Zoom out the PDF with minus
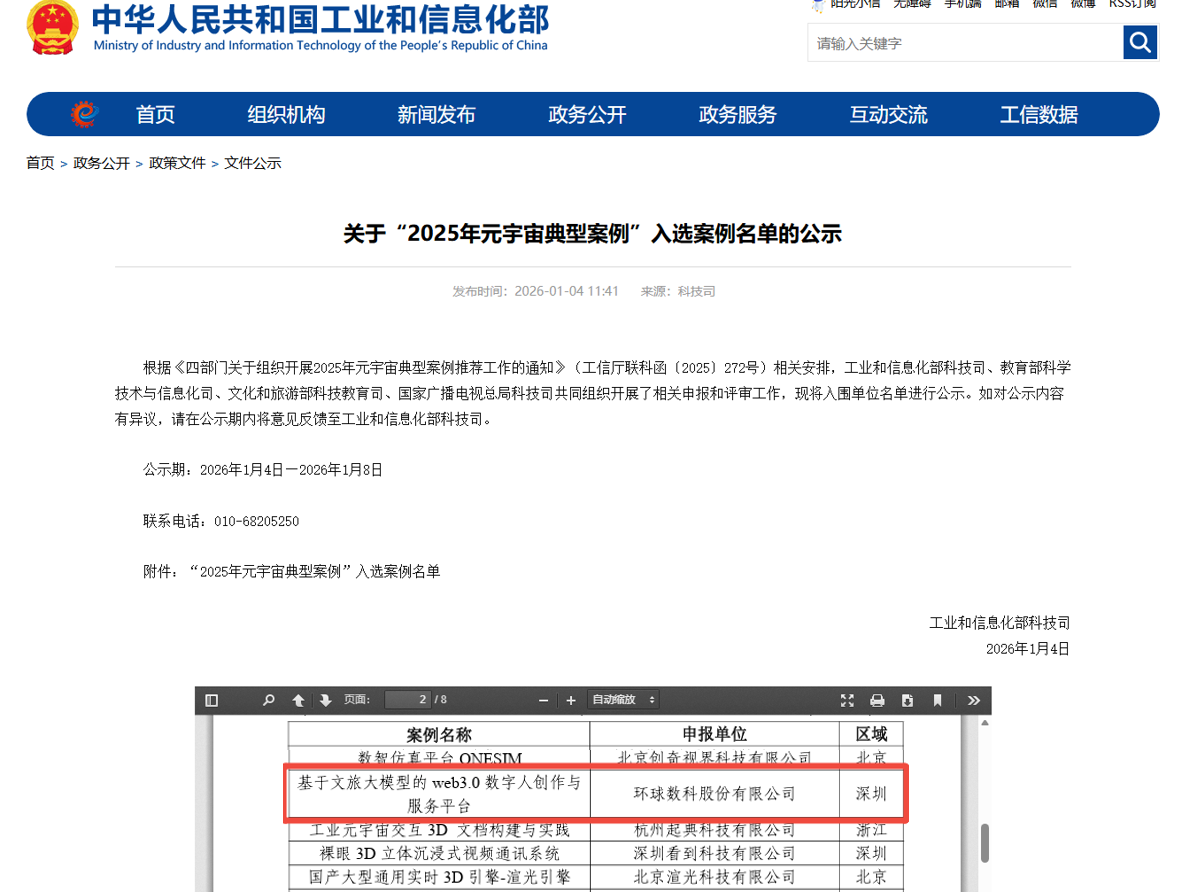The image size is (1180, 892). tap(543, 700)
